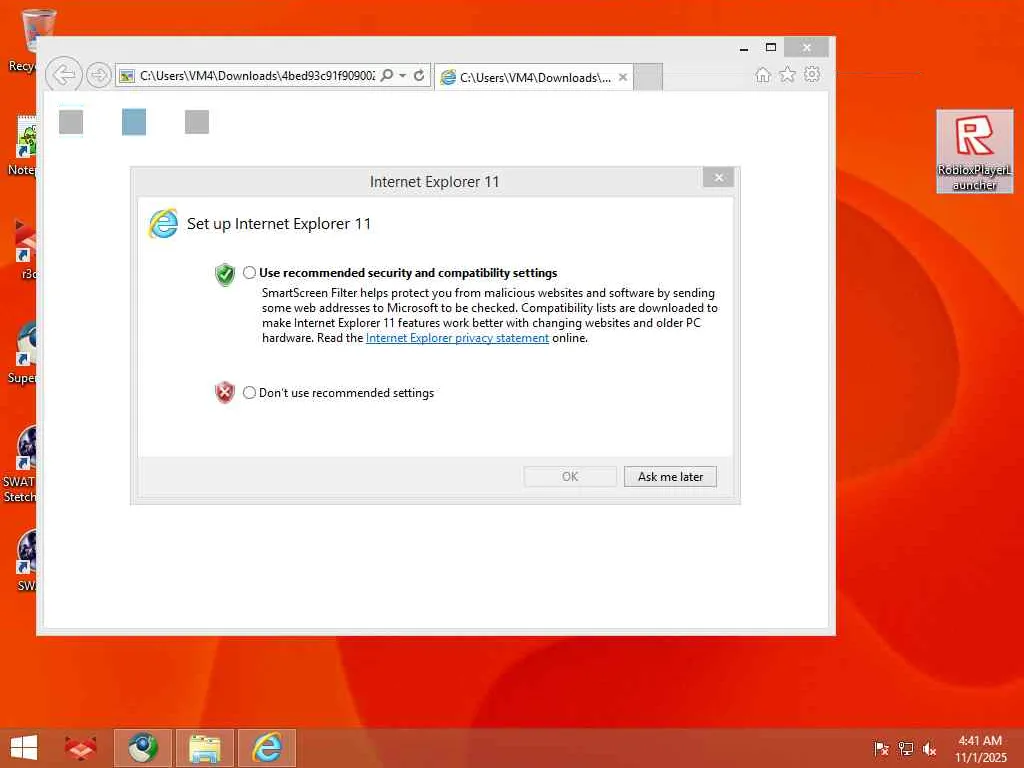Click the first gray square on the page

[71, 122]
